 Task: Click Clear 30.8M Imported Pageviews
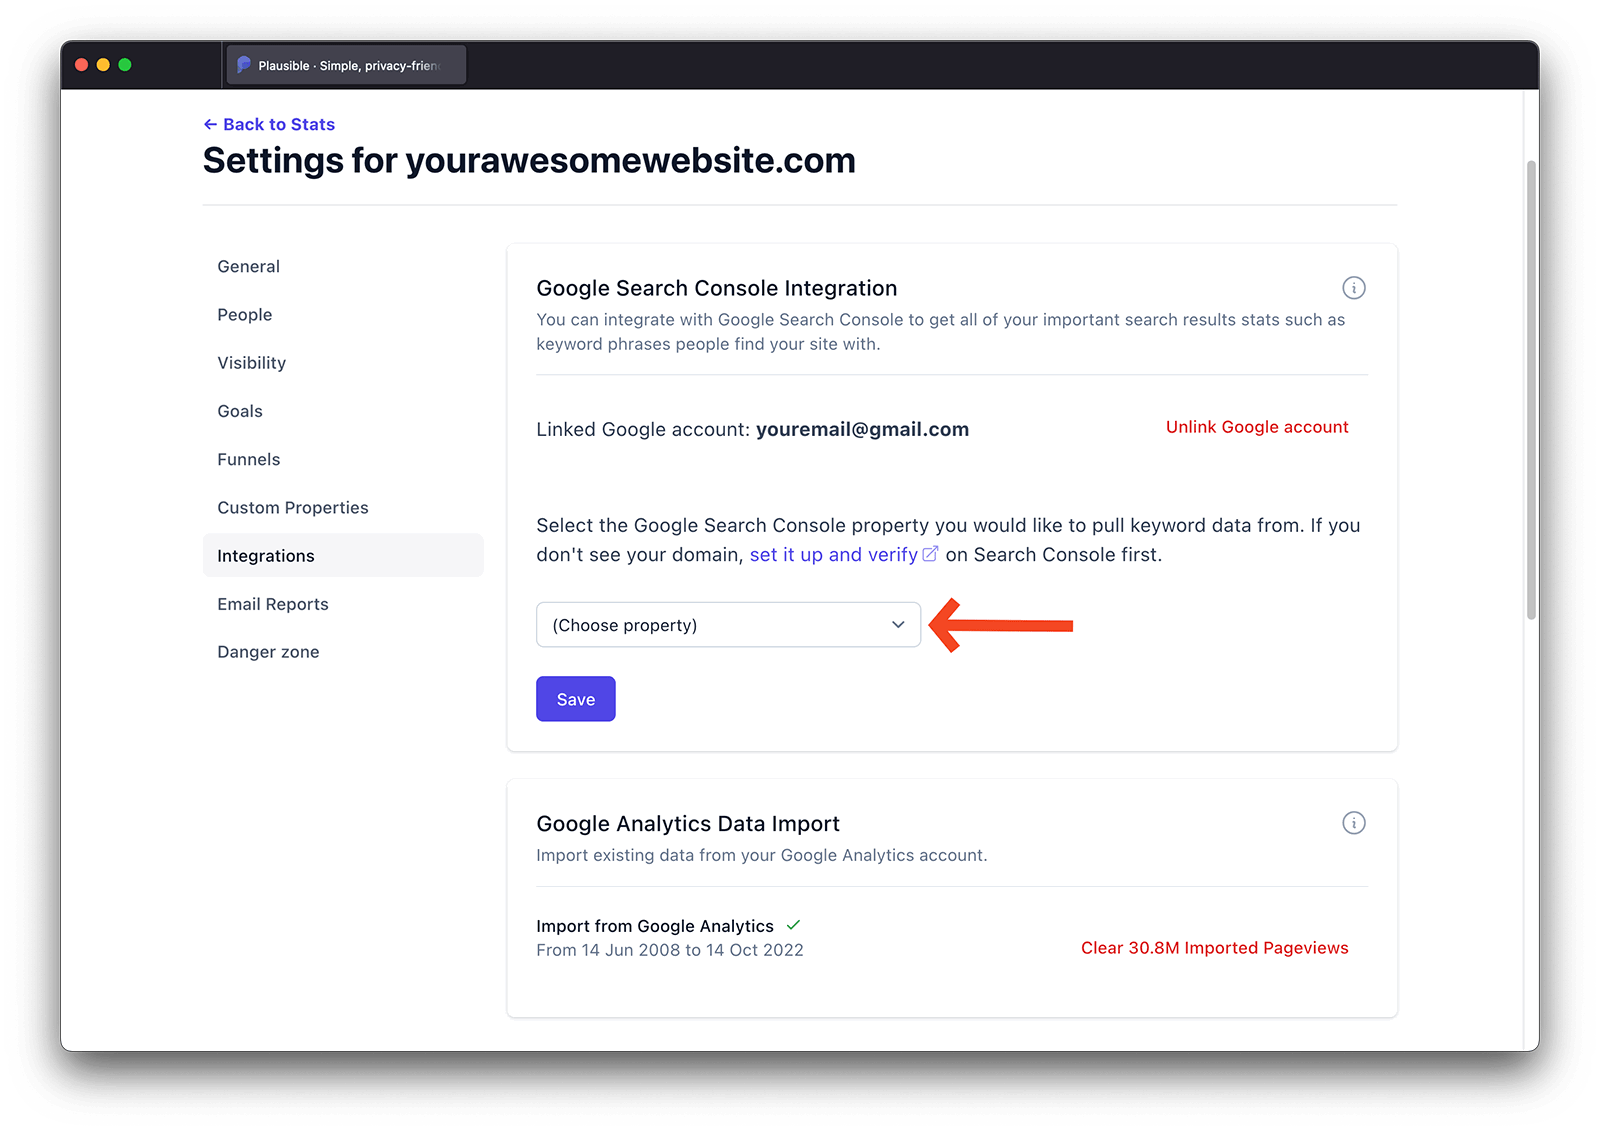pos(1213,947)
